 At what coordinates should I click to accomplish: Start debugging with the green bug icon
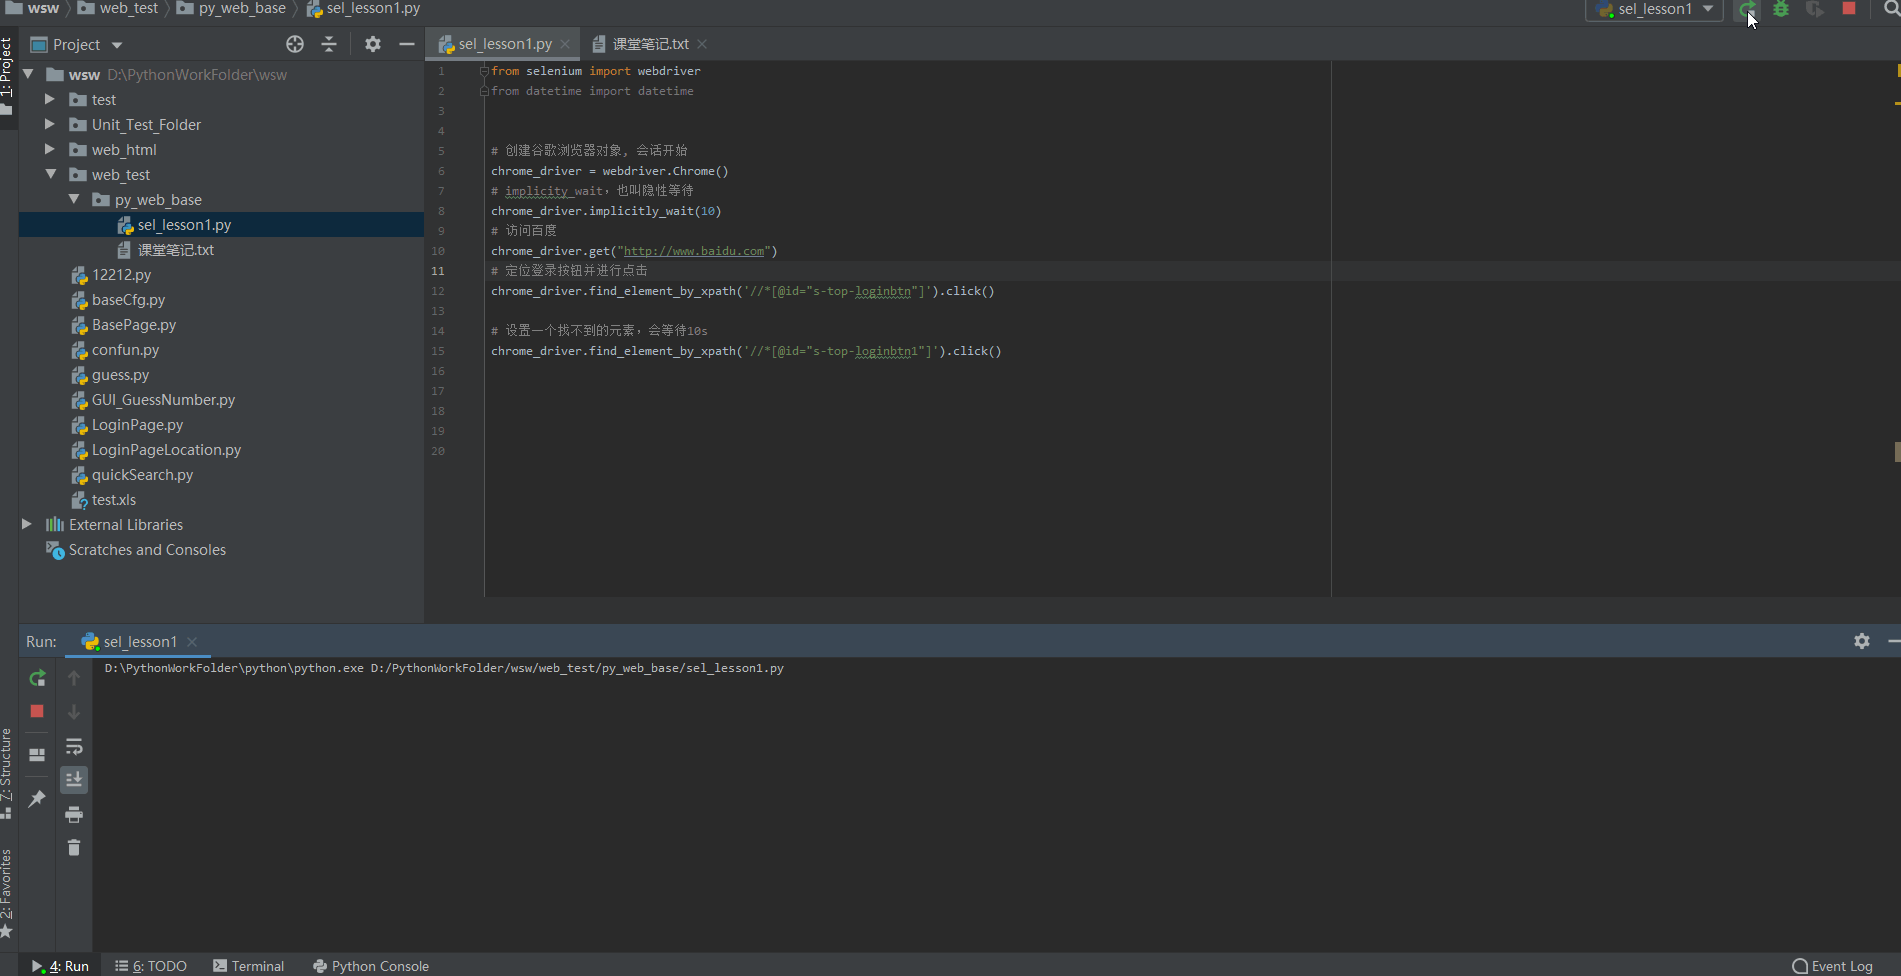[x=1781, y=9]
